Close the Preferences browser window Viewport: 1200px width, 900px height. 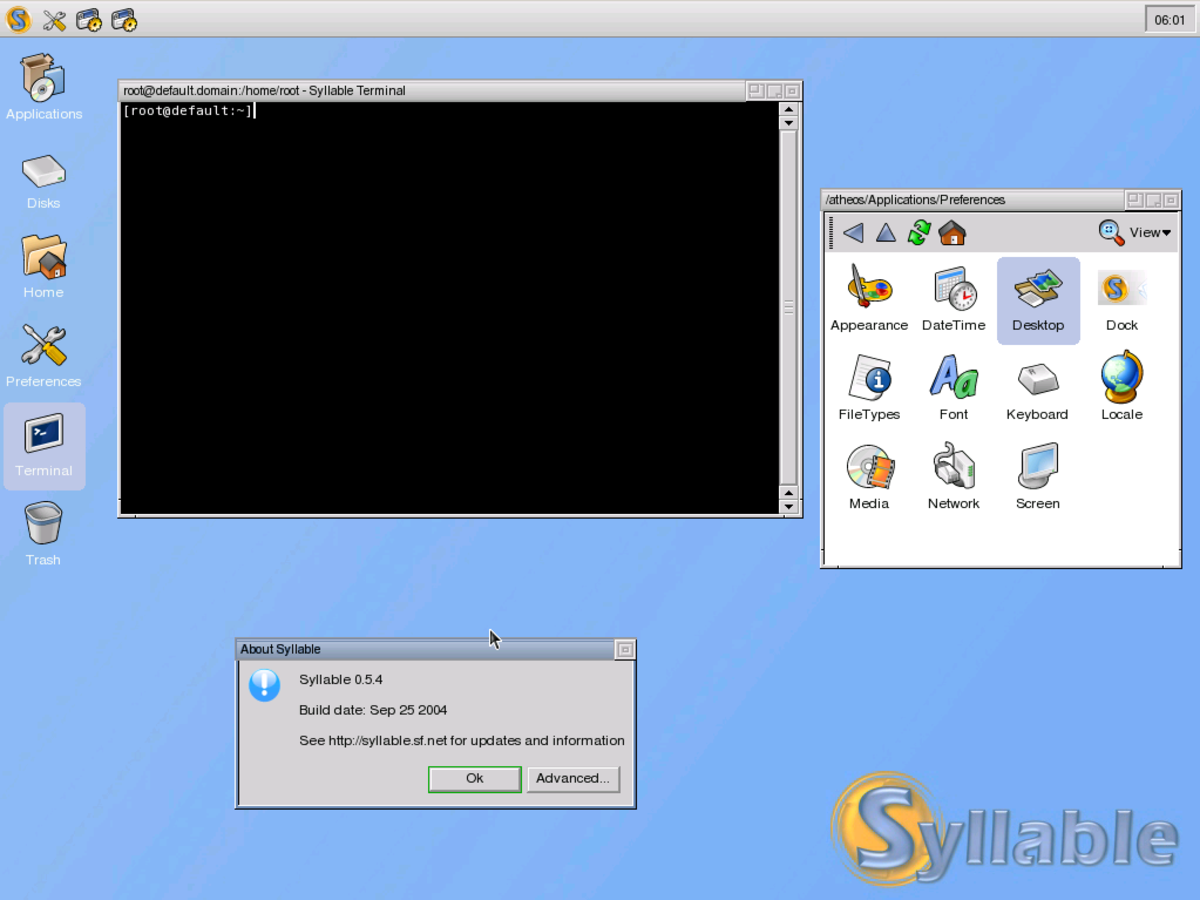(1171, 200)
